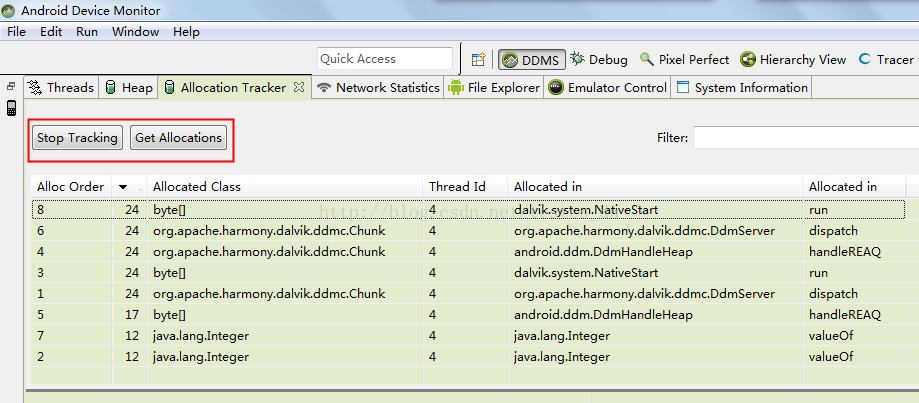
Task: Click the second Allocated in column header
Action: [x=854, y=187]
